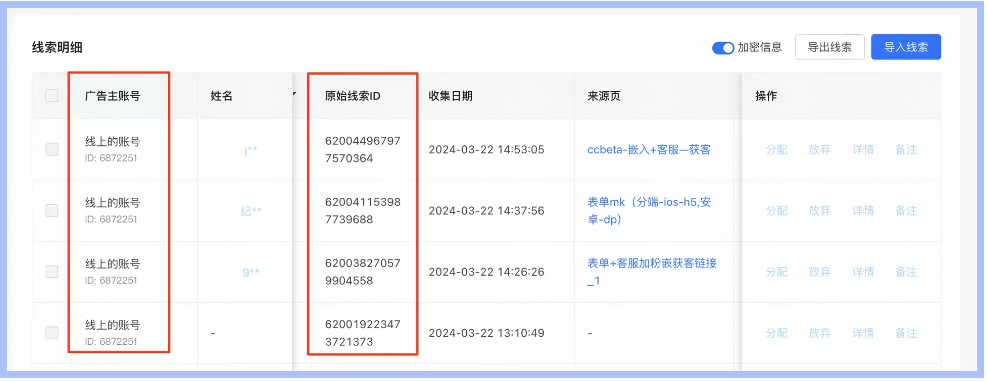
Task: Check the select-all header checkbox
Action: pos(52,96)
